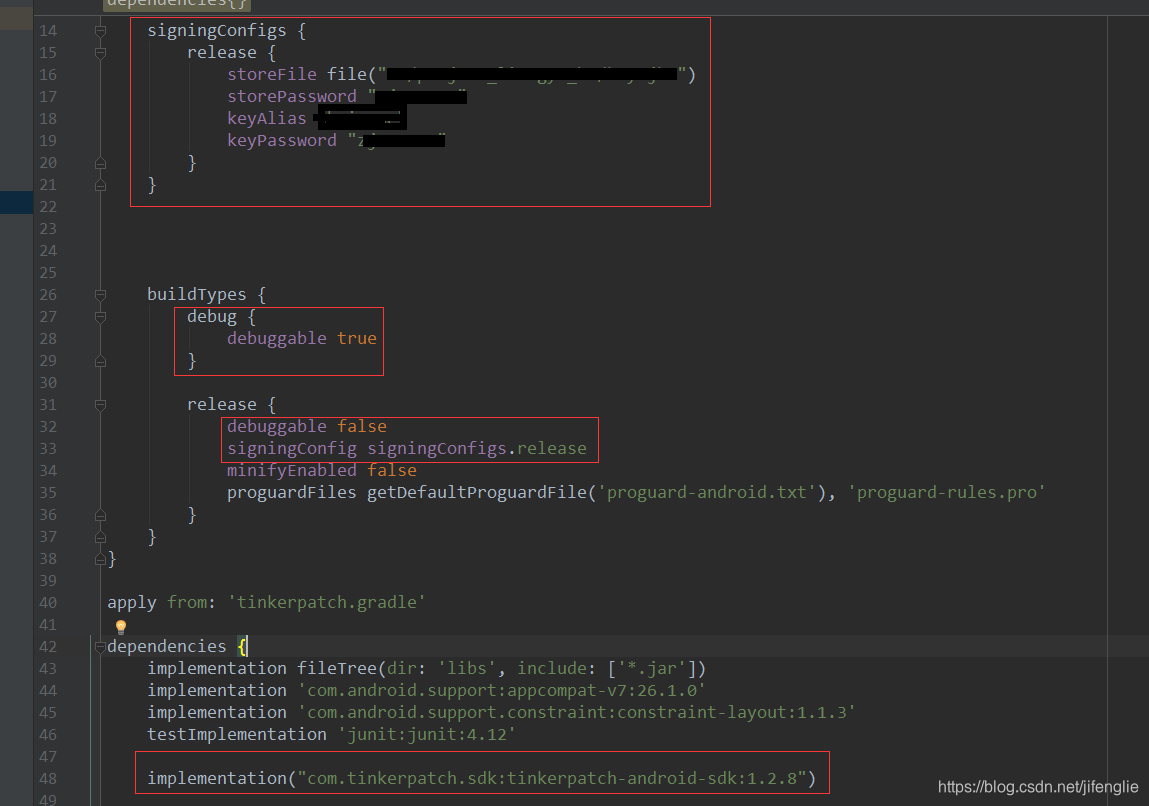Click line number 42 in the gutter
1149x806 pixels.
click(47, 646)
